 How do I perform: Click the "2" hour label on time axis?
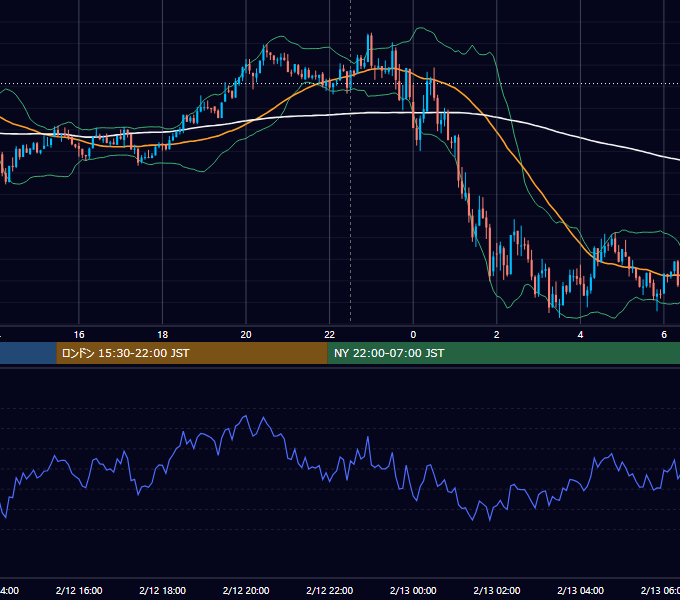(497, 335)
